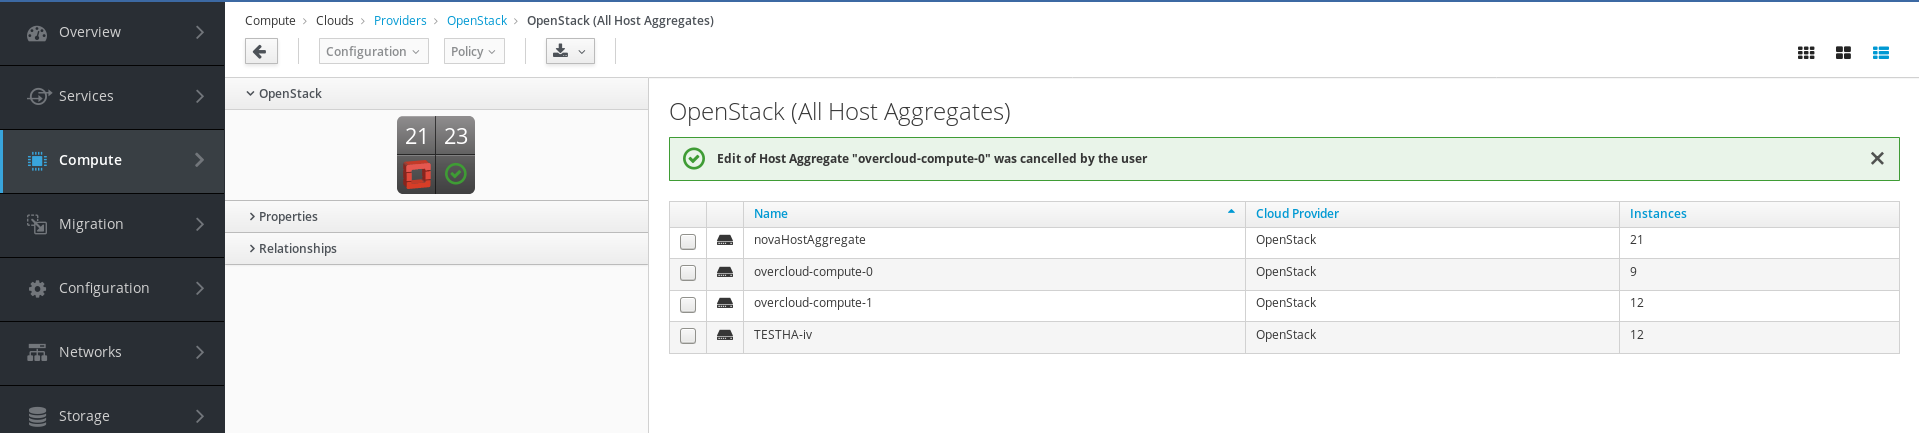Viewport: 1919px width, 433px height.
Task: Check the TESTHA-iv checkbox
Action: click(x=688, y=336)
